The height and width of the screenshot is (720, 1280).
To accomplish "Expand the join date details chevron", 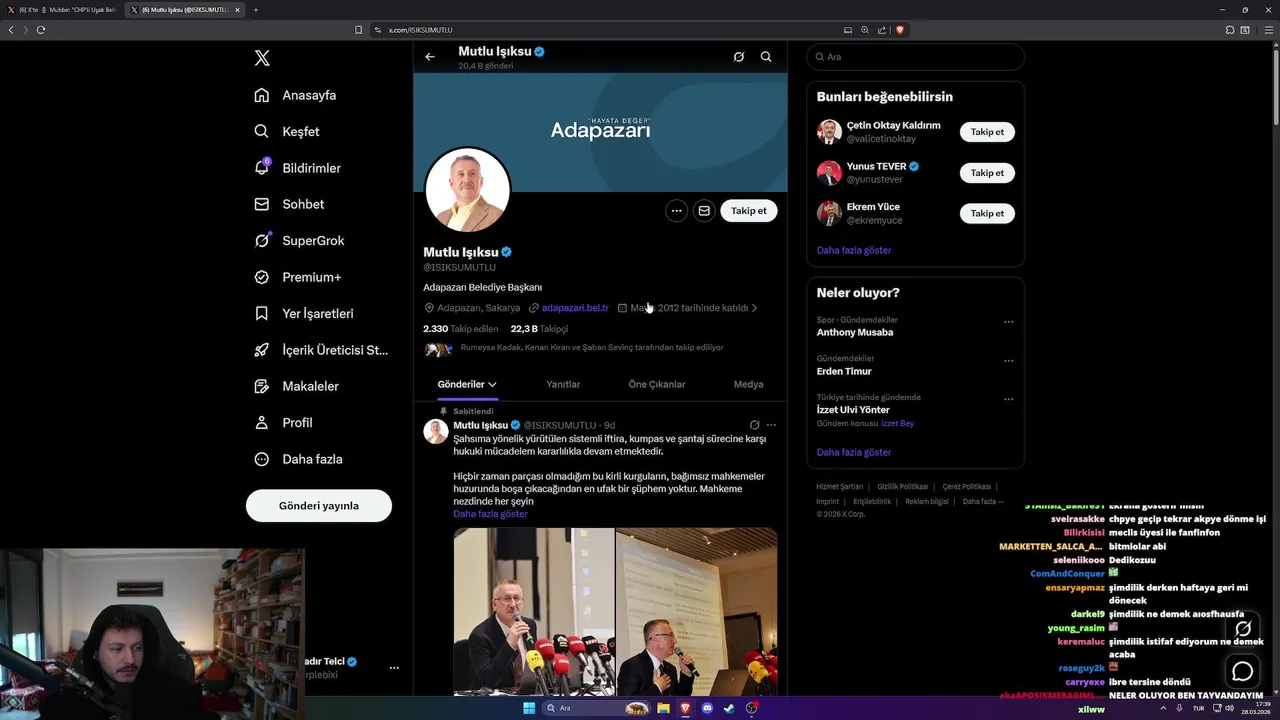I will point(754,308).
